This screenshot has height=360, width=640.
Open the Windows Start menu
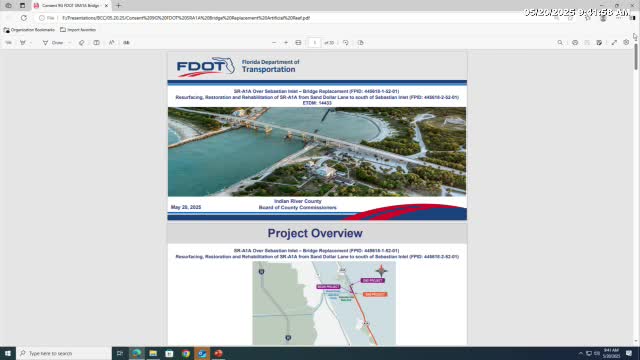coord(8,353)
